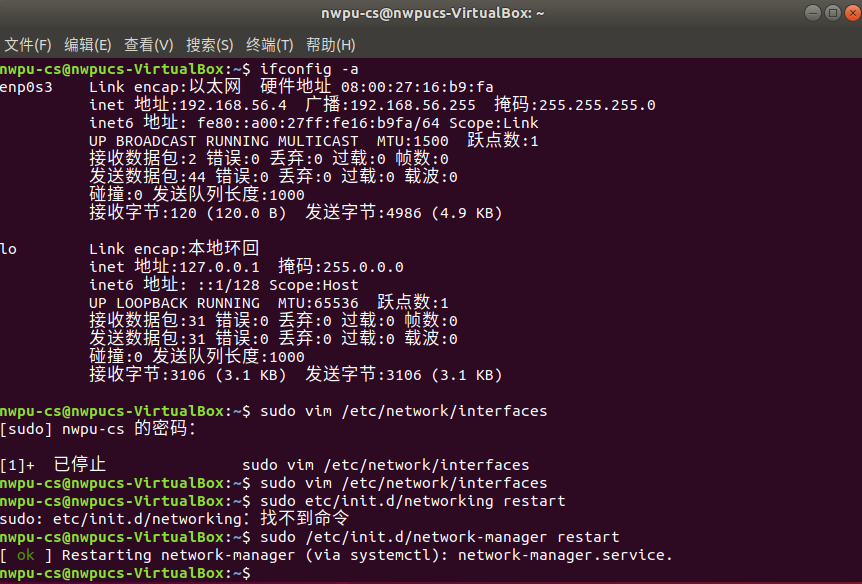Click UP LOOPBACK RUNNING flags
Viewport: 862px width, 584px height.
click(174, 303)
